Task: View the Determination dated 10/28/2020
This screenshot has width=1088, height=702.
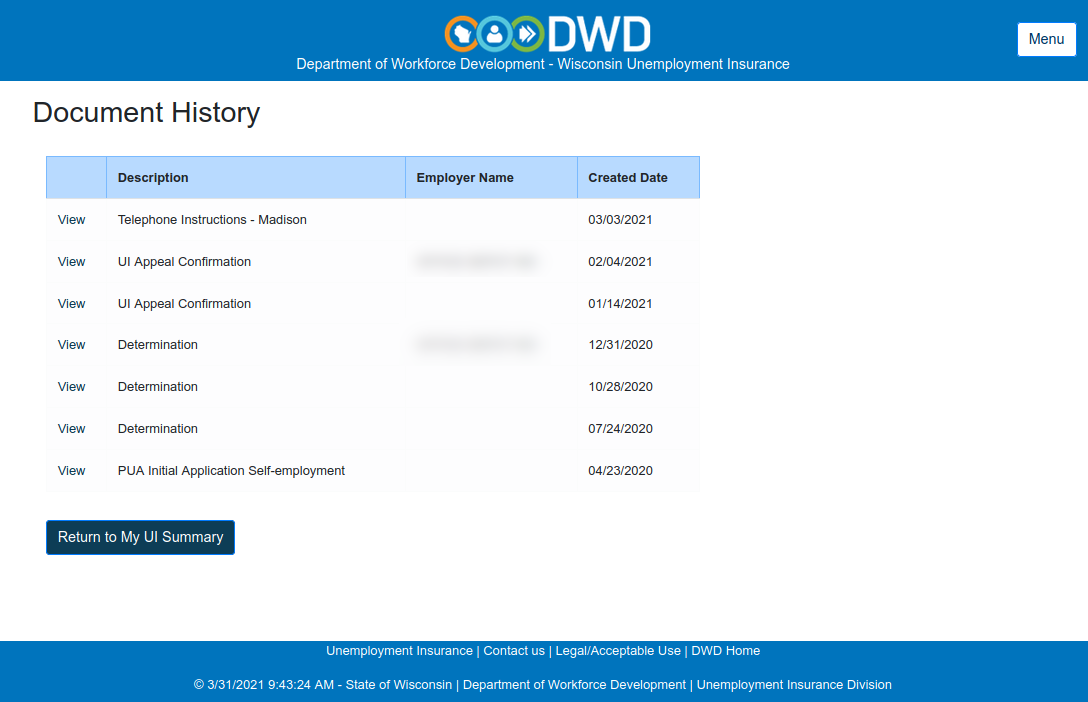Action: (x=71, y=387)
